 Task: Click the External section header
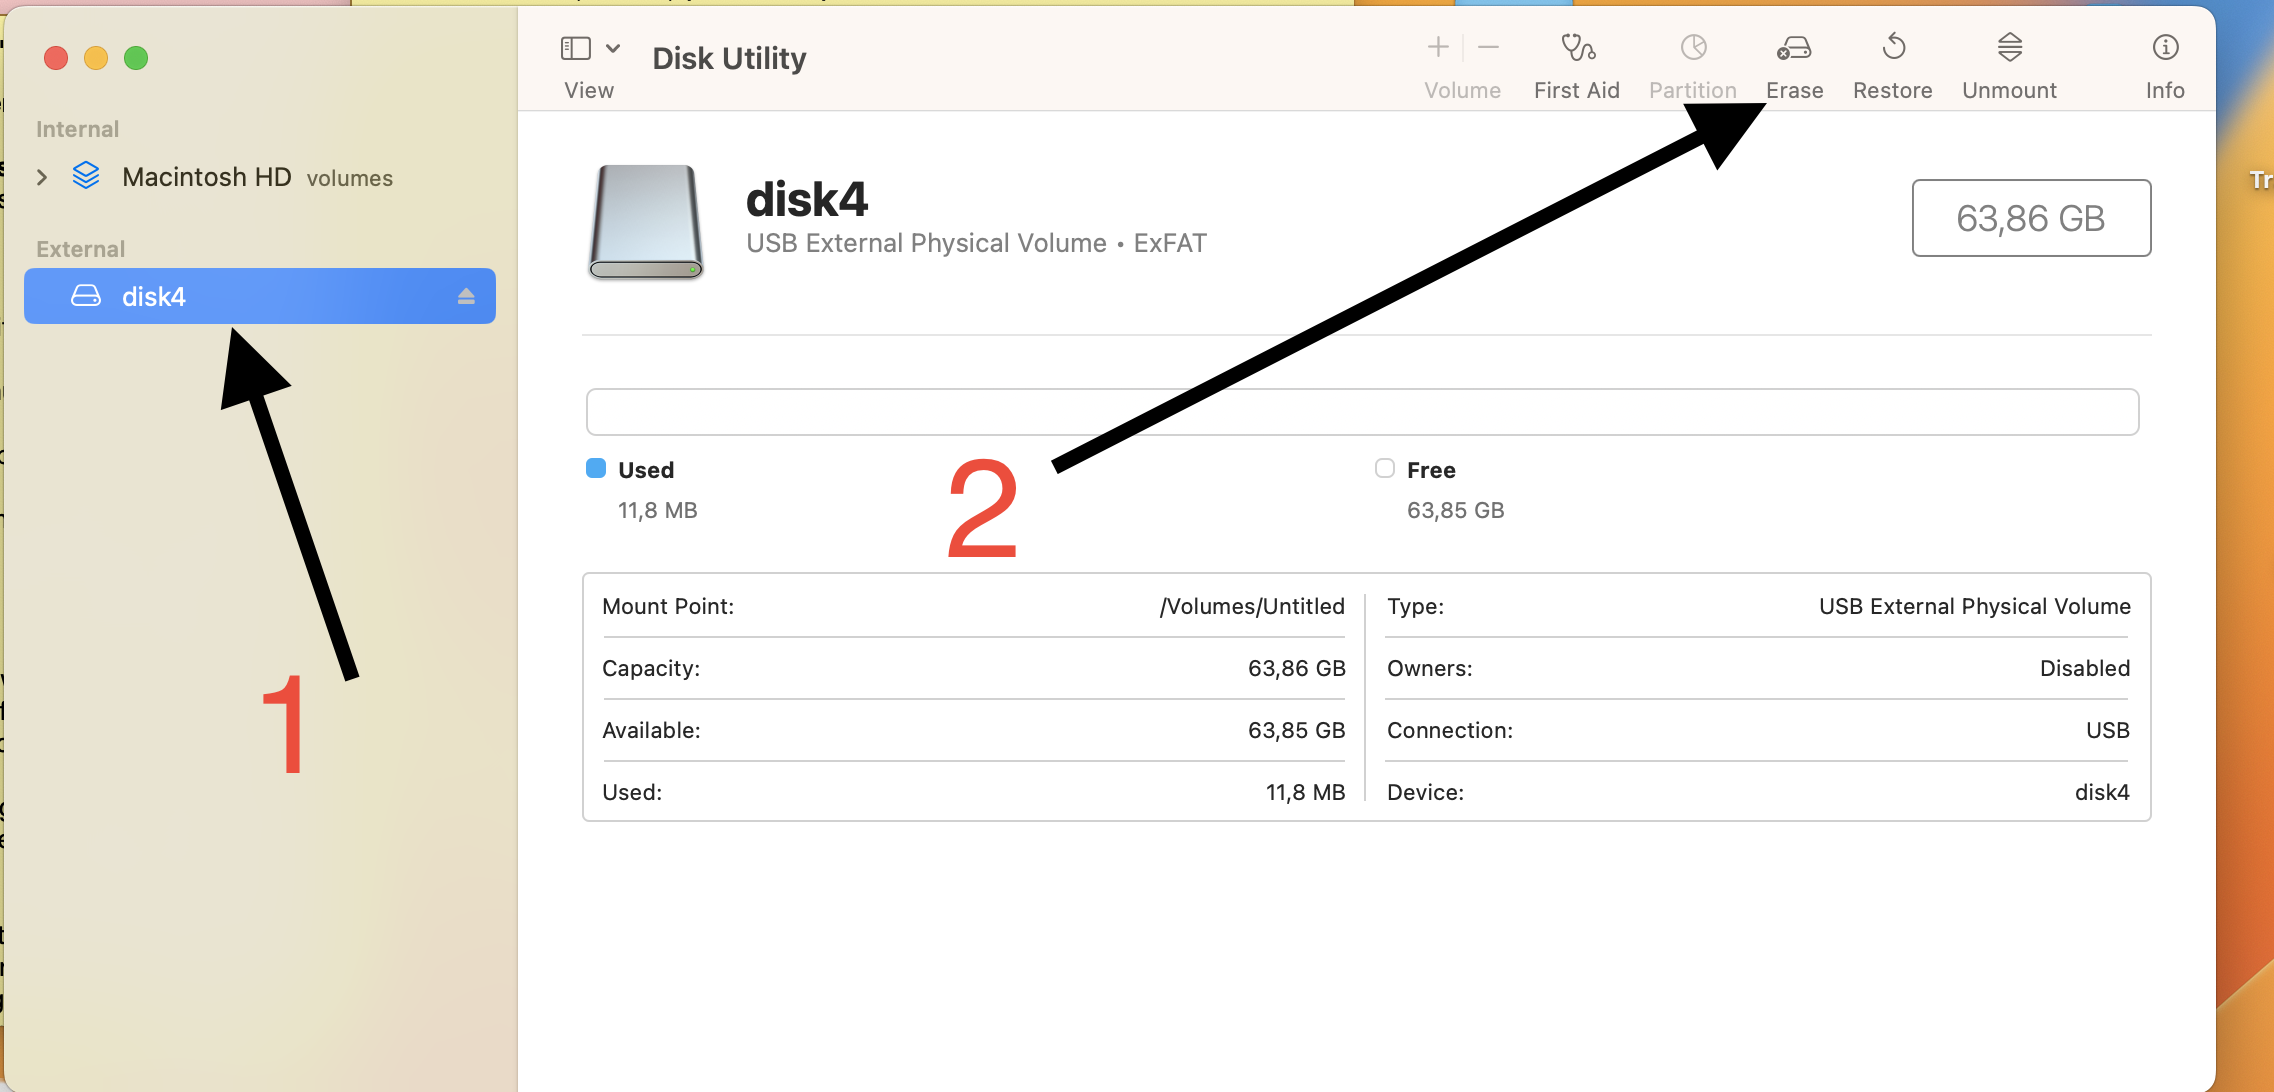[x=80, y=249]
